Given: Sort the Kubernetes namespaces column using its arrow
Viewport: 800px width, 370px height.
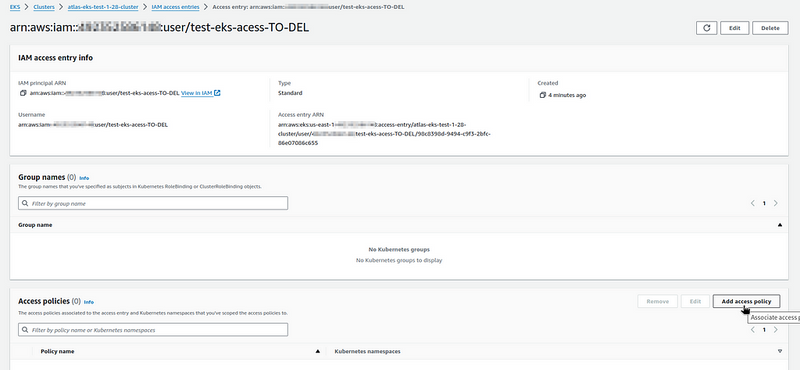Looking at the screenshot, I should click(780, 352).
